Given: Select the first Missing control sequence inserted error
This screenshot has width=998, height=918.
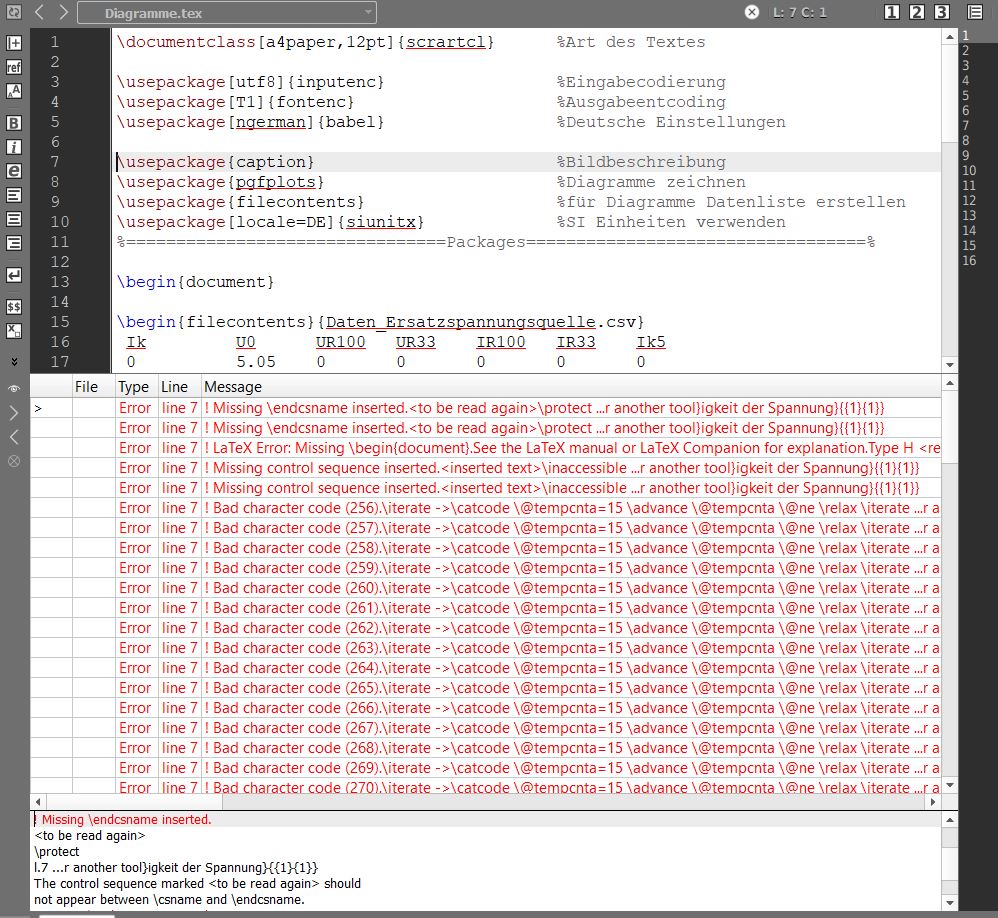Looking at the screenshot, I should point(486,468).
